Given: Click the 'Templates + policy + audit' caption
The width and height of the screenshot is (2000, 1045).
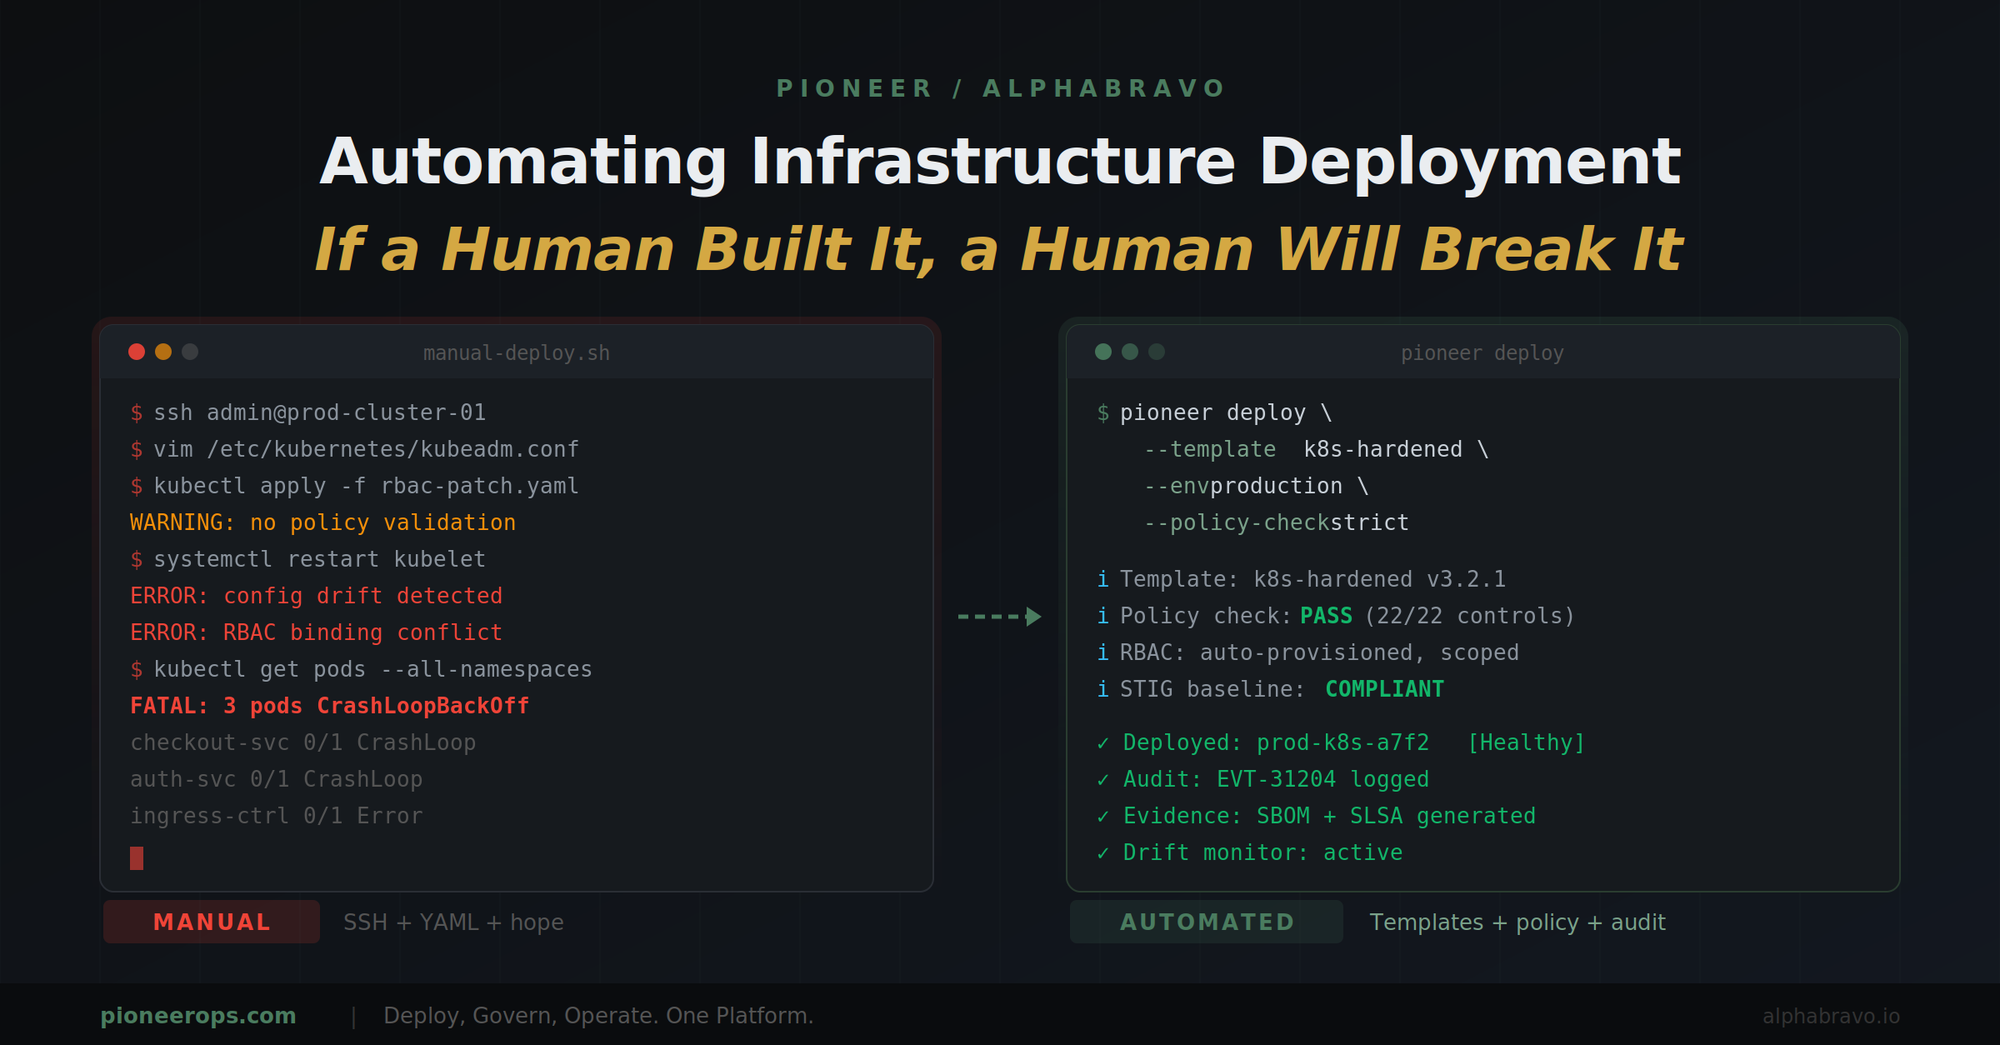Looking at the screenshot, I should [x=1518, y=922].
